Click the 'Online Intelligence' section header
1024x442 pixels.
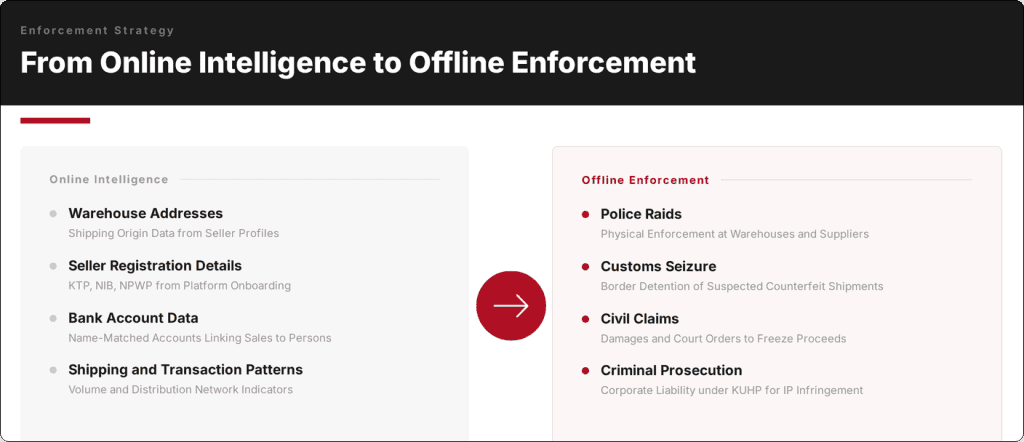109,180
